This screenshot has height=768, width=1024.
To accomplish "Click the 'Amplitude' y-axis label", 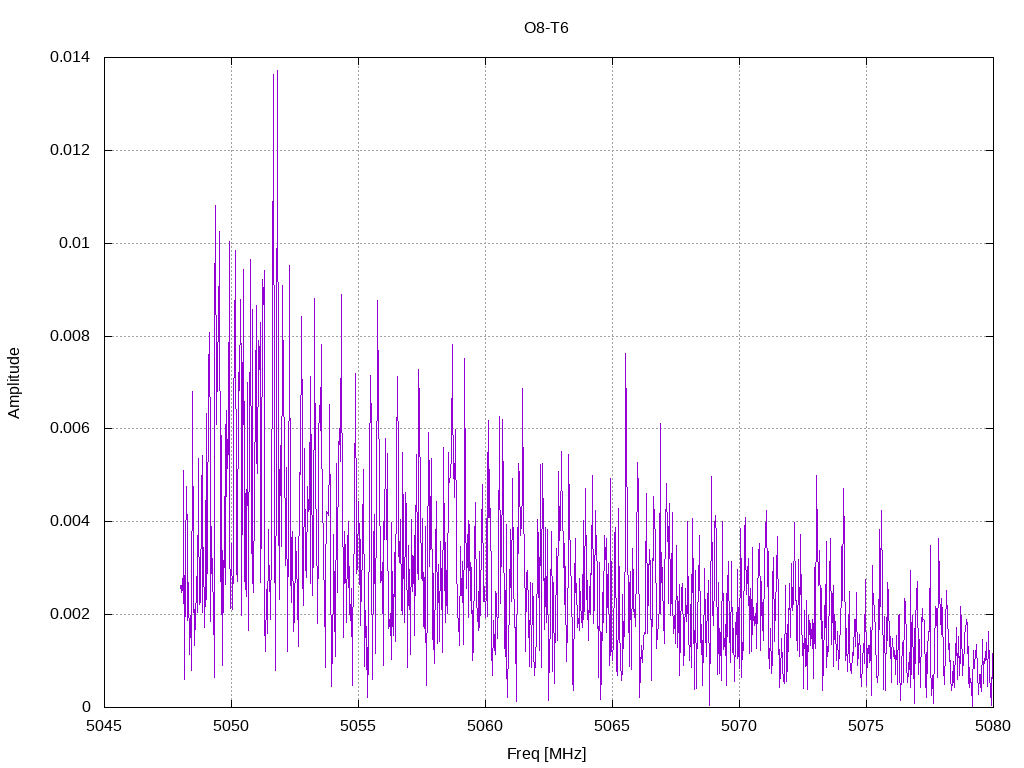I will pos(14,383).
